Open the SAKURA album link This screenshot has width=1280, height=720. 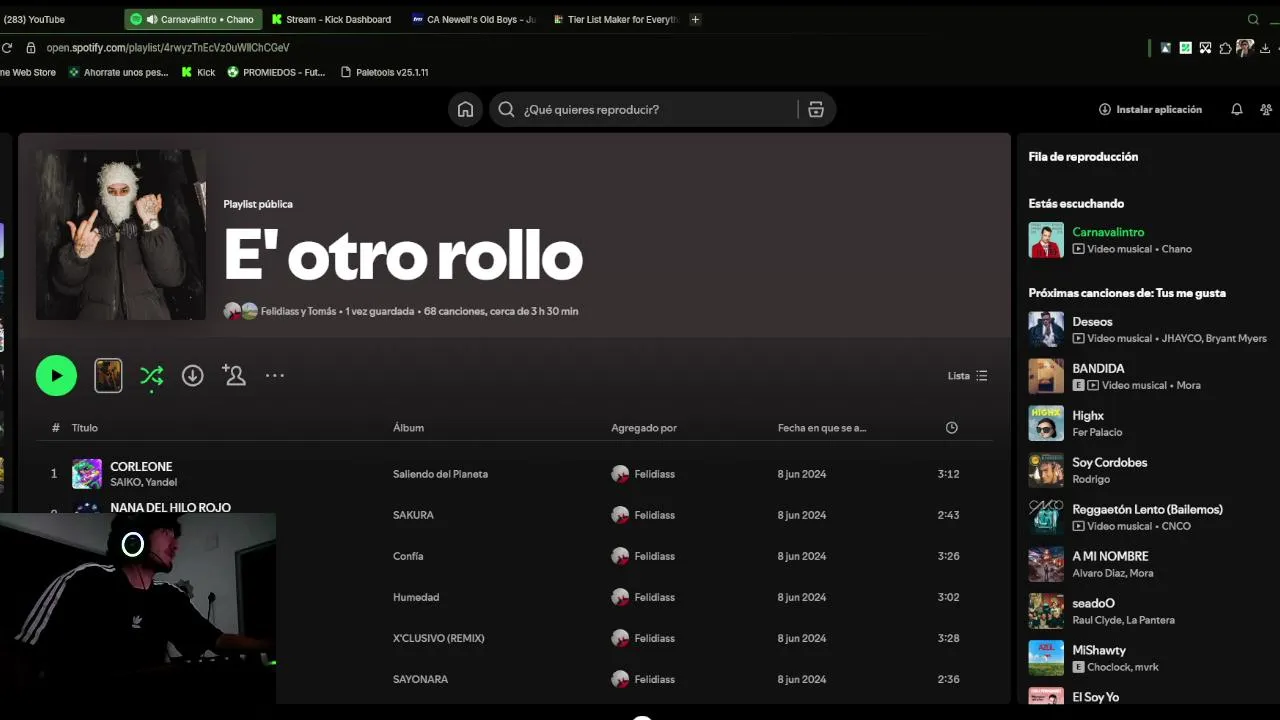point(413,515)
